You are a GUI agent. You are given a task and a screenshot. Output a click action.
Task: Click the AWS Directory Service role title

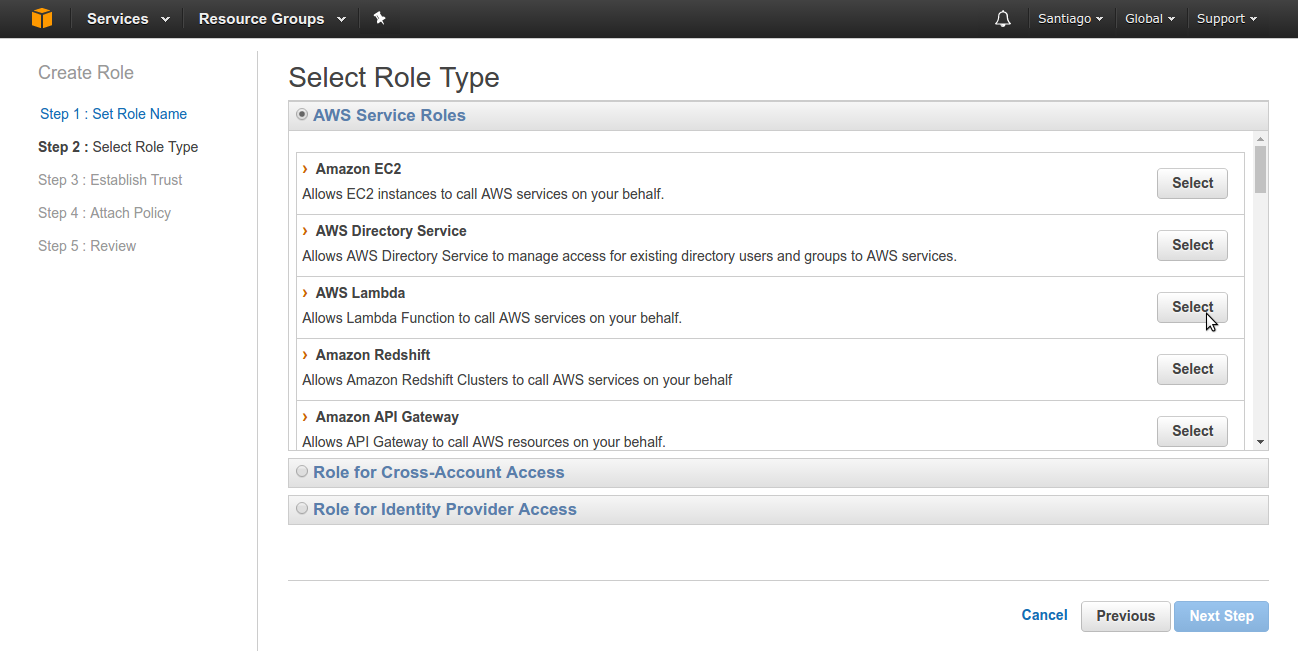pyautogui.click(x=391, y=231)
